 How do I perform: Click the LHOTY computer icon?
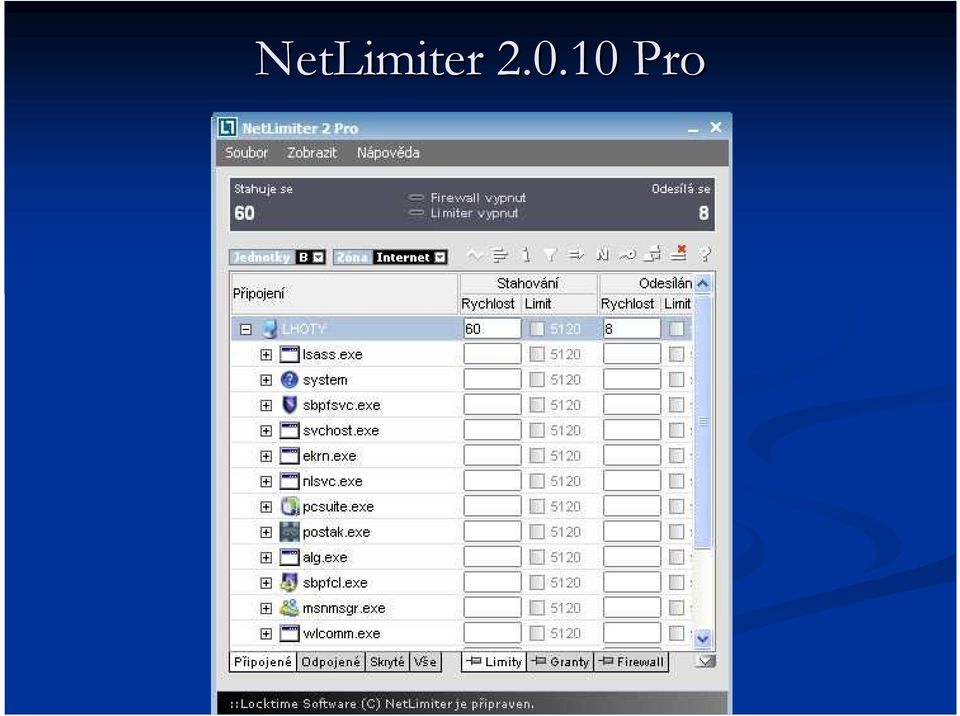coord(270,329)
